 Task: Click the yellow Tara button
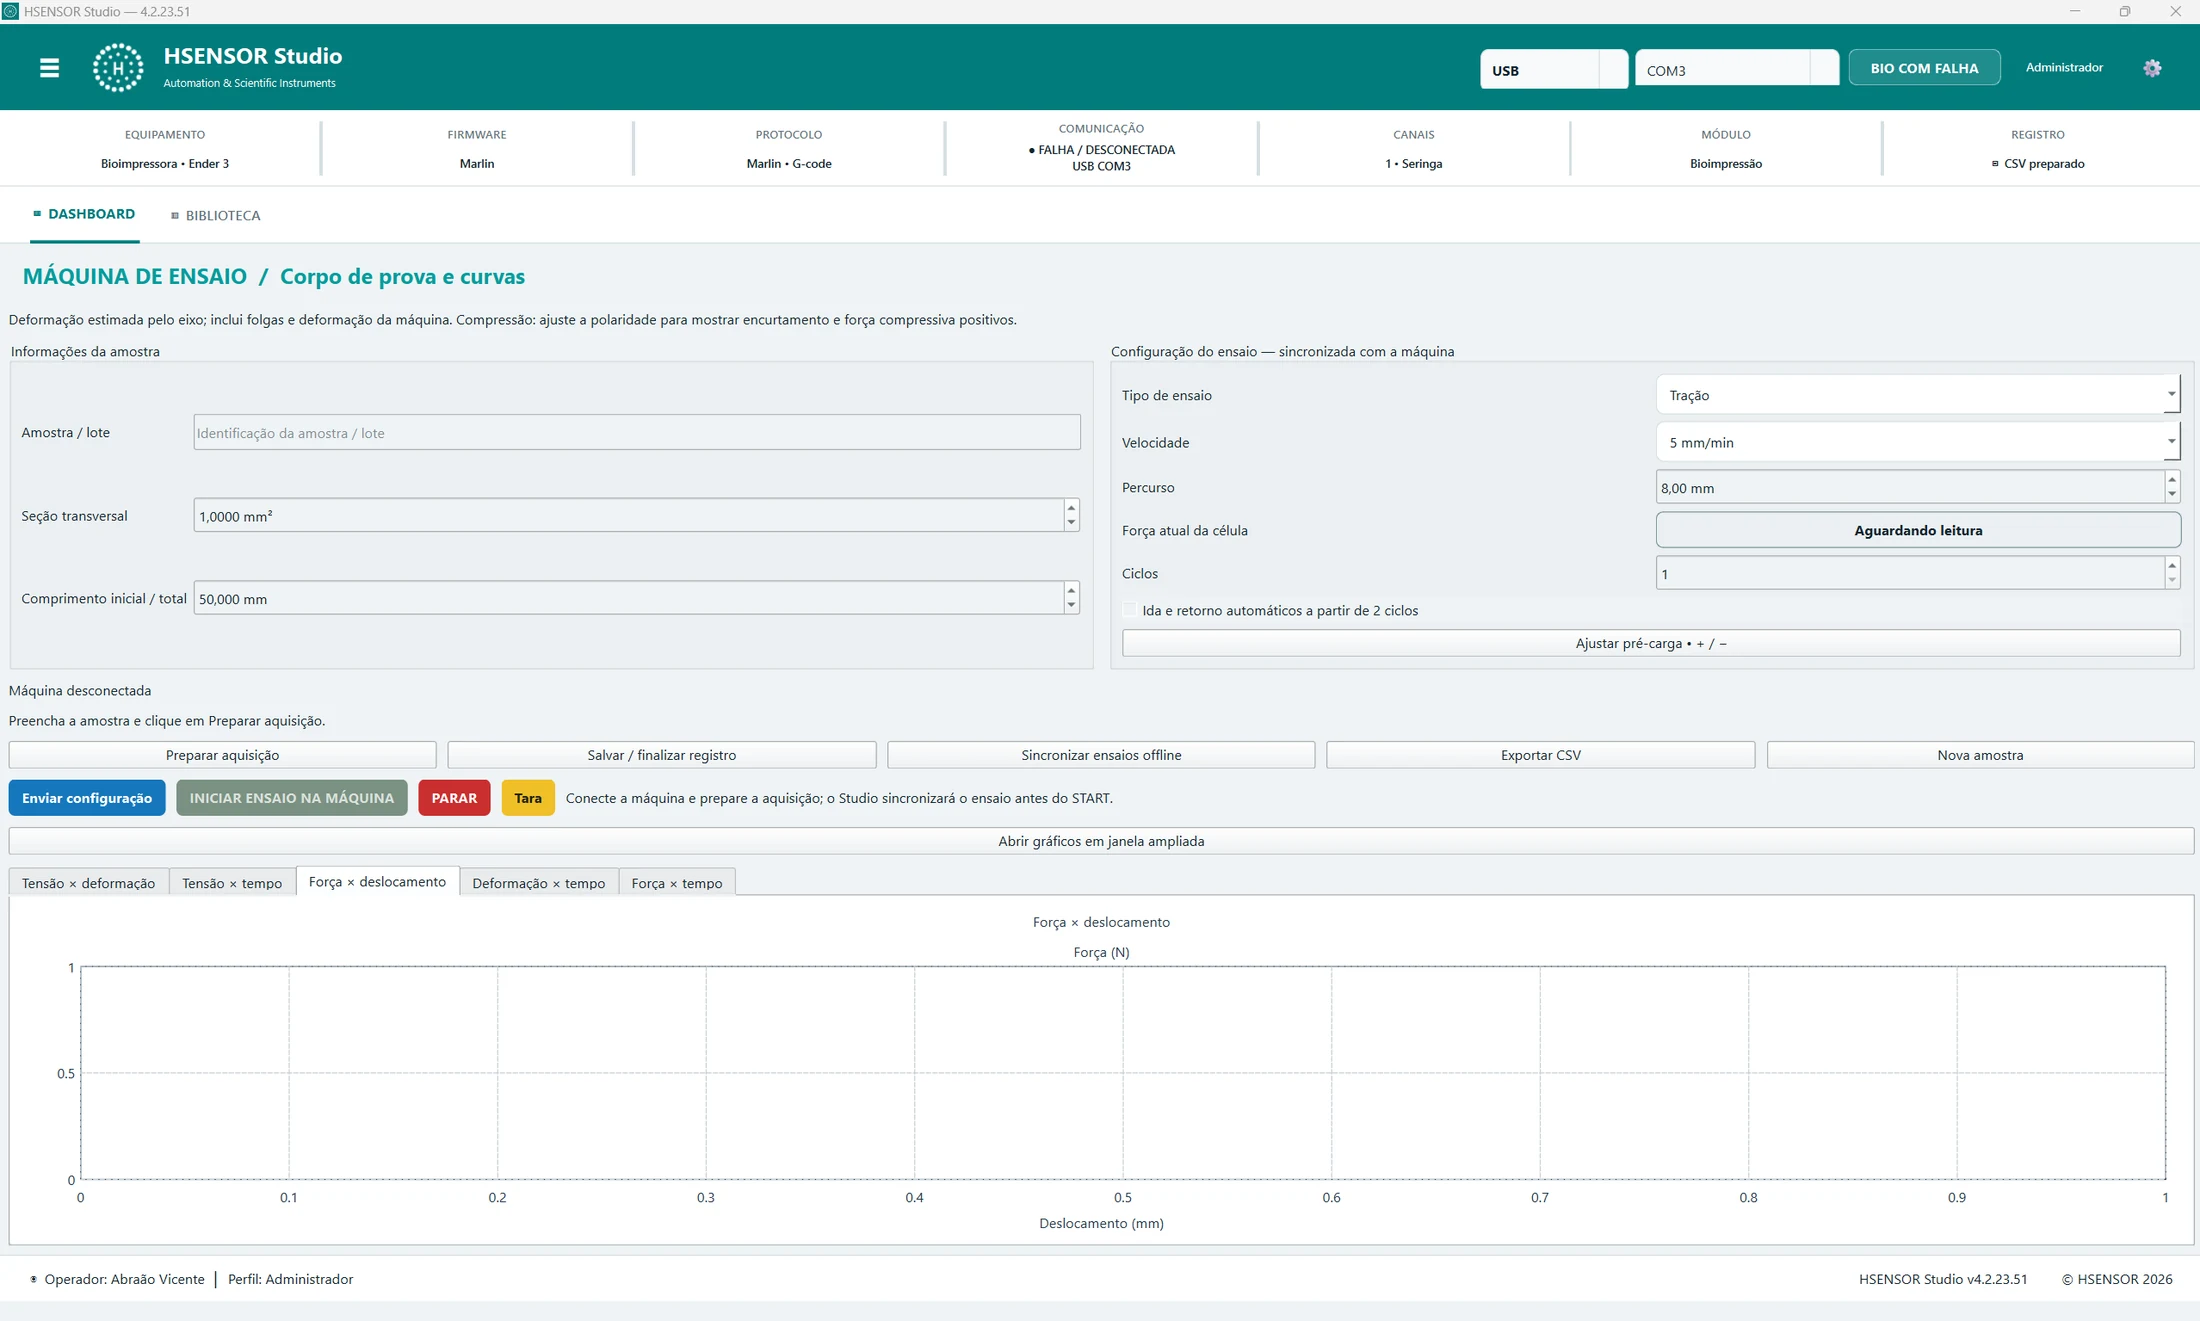click(528, 798)
